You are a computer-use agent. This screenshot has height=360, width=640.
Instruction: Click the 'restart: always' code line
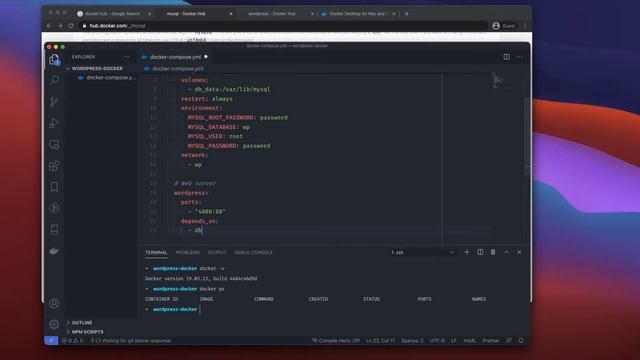207,99
